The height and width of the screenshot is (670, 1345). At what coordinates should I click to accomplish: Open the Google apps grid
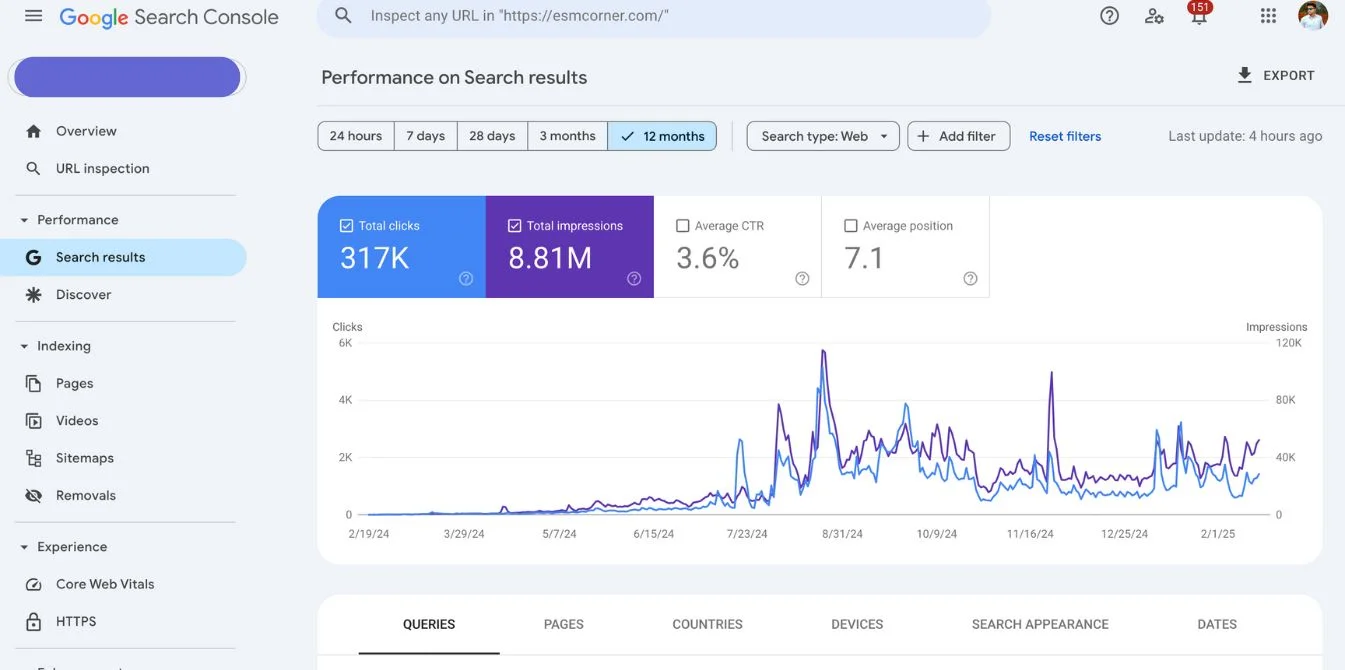coord(1268,16)
